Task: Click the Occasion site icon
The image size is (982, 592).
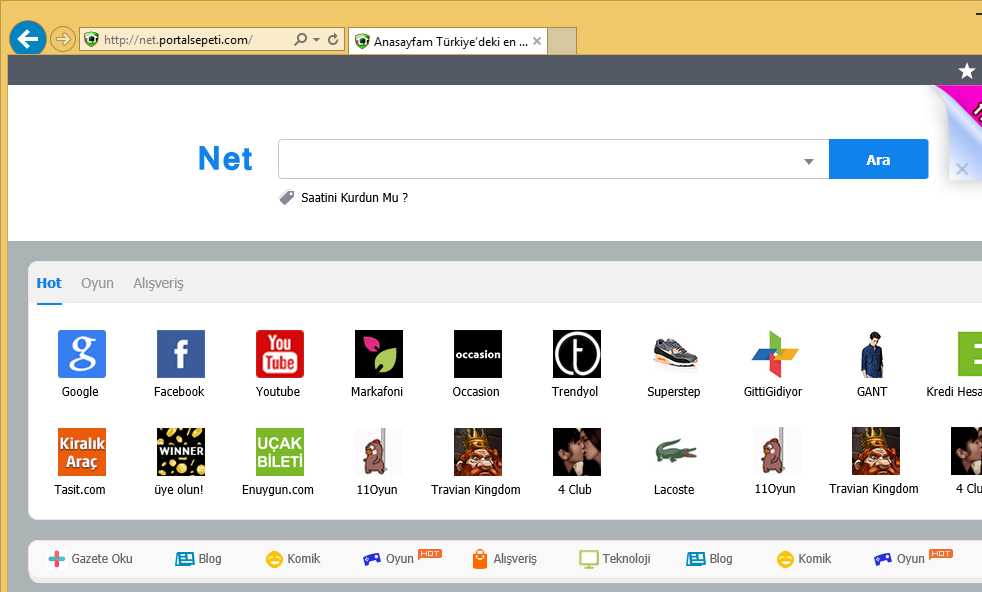Action: coord(477,354)
